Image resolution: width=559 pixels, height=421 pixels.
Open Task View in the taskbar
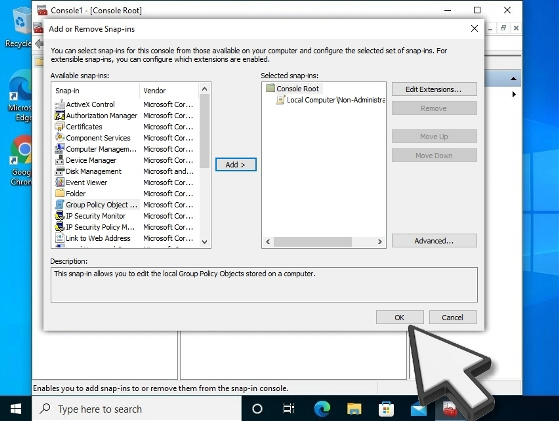click(288, 409)
